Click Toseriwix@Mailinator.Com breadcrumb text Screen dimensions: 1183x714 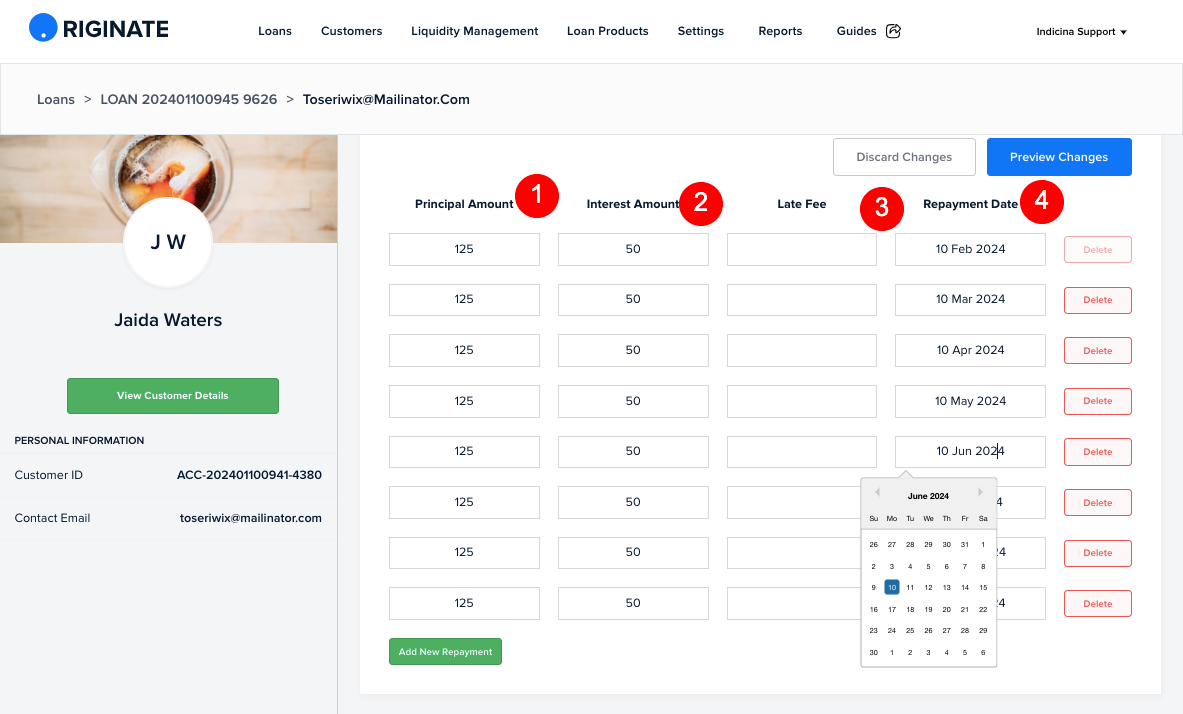coord(386,99)
